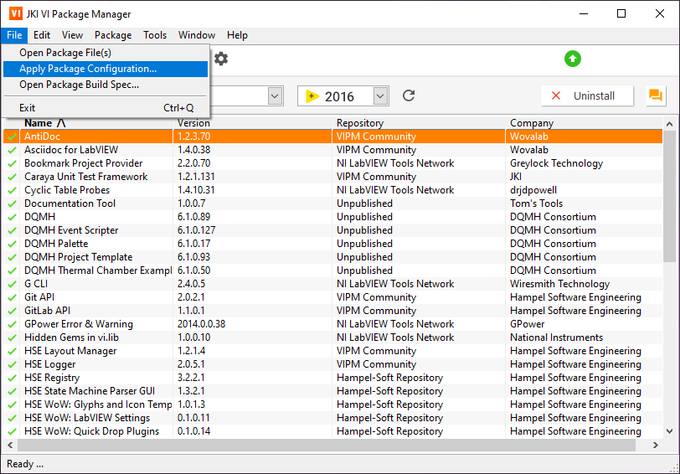The height and width of the screenshot is (474, 680).
Task: Click the checkmark beside Cyclic Table Probes
Action: [x=12, y=190]
